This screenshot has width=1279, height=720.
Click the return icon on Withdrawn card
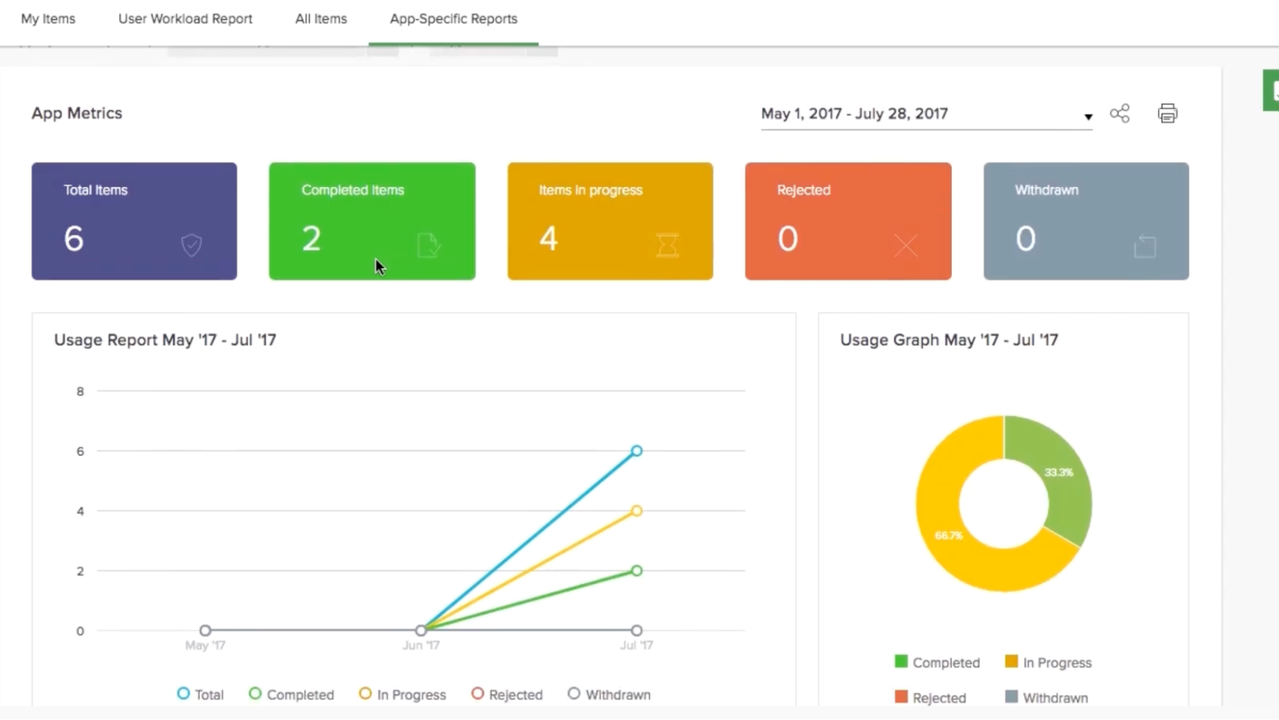coord(1145,245)
